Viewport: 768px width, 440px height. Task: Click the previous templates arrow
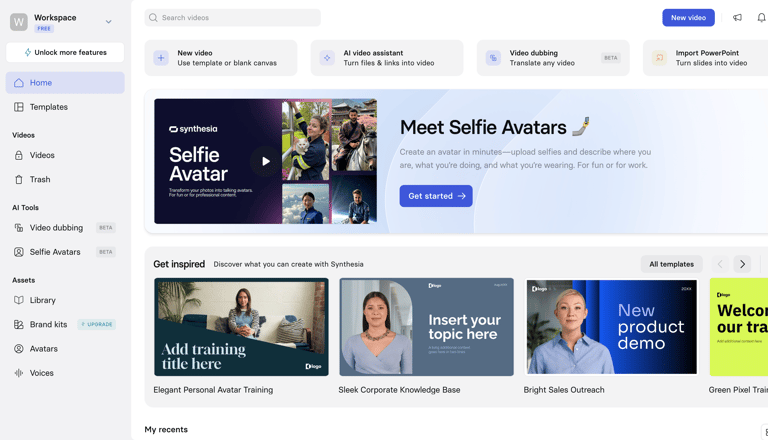point(720,264)
